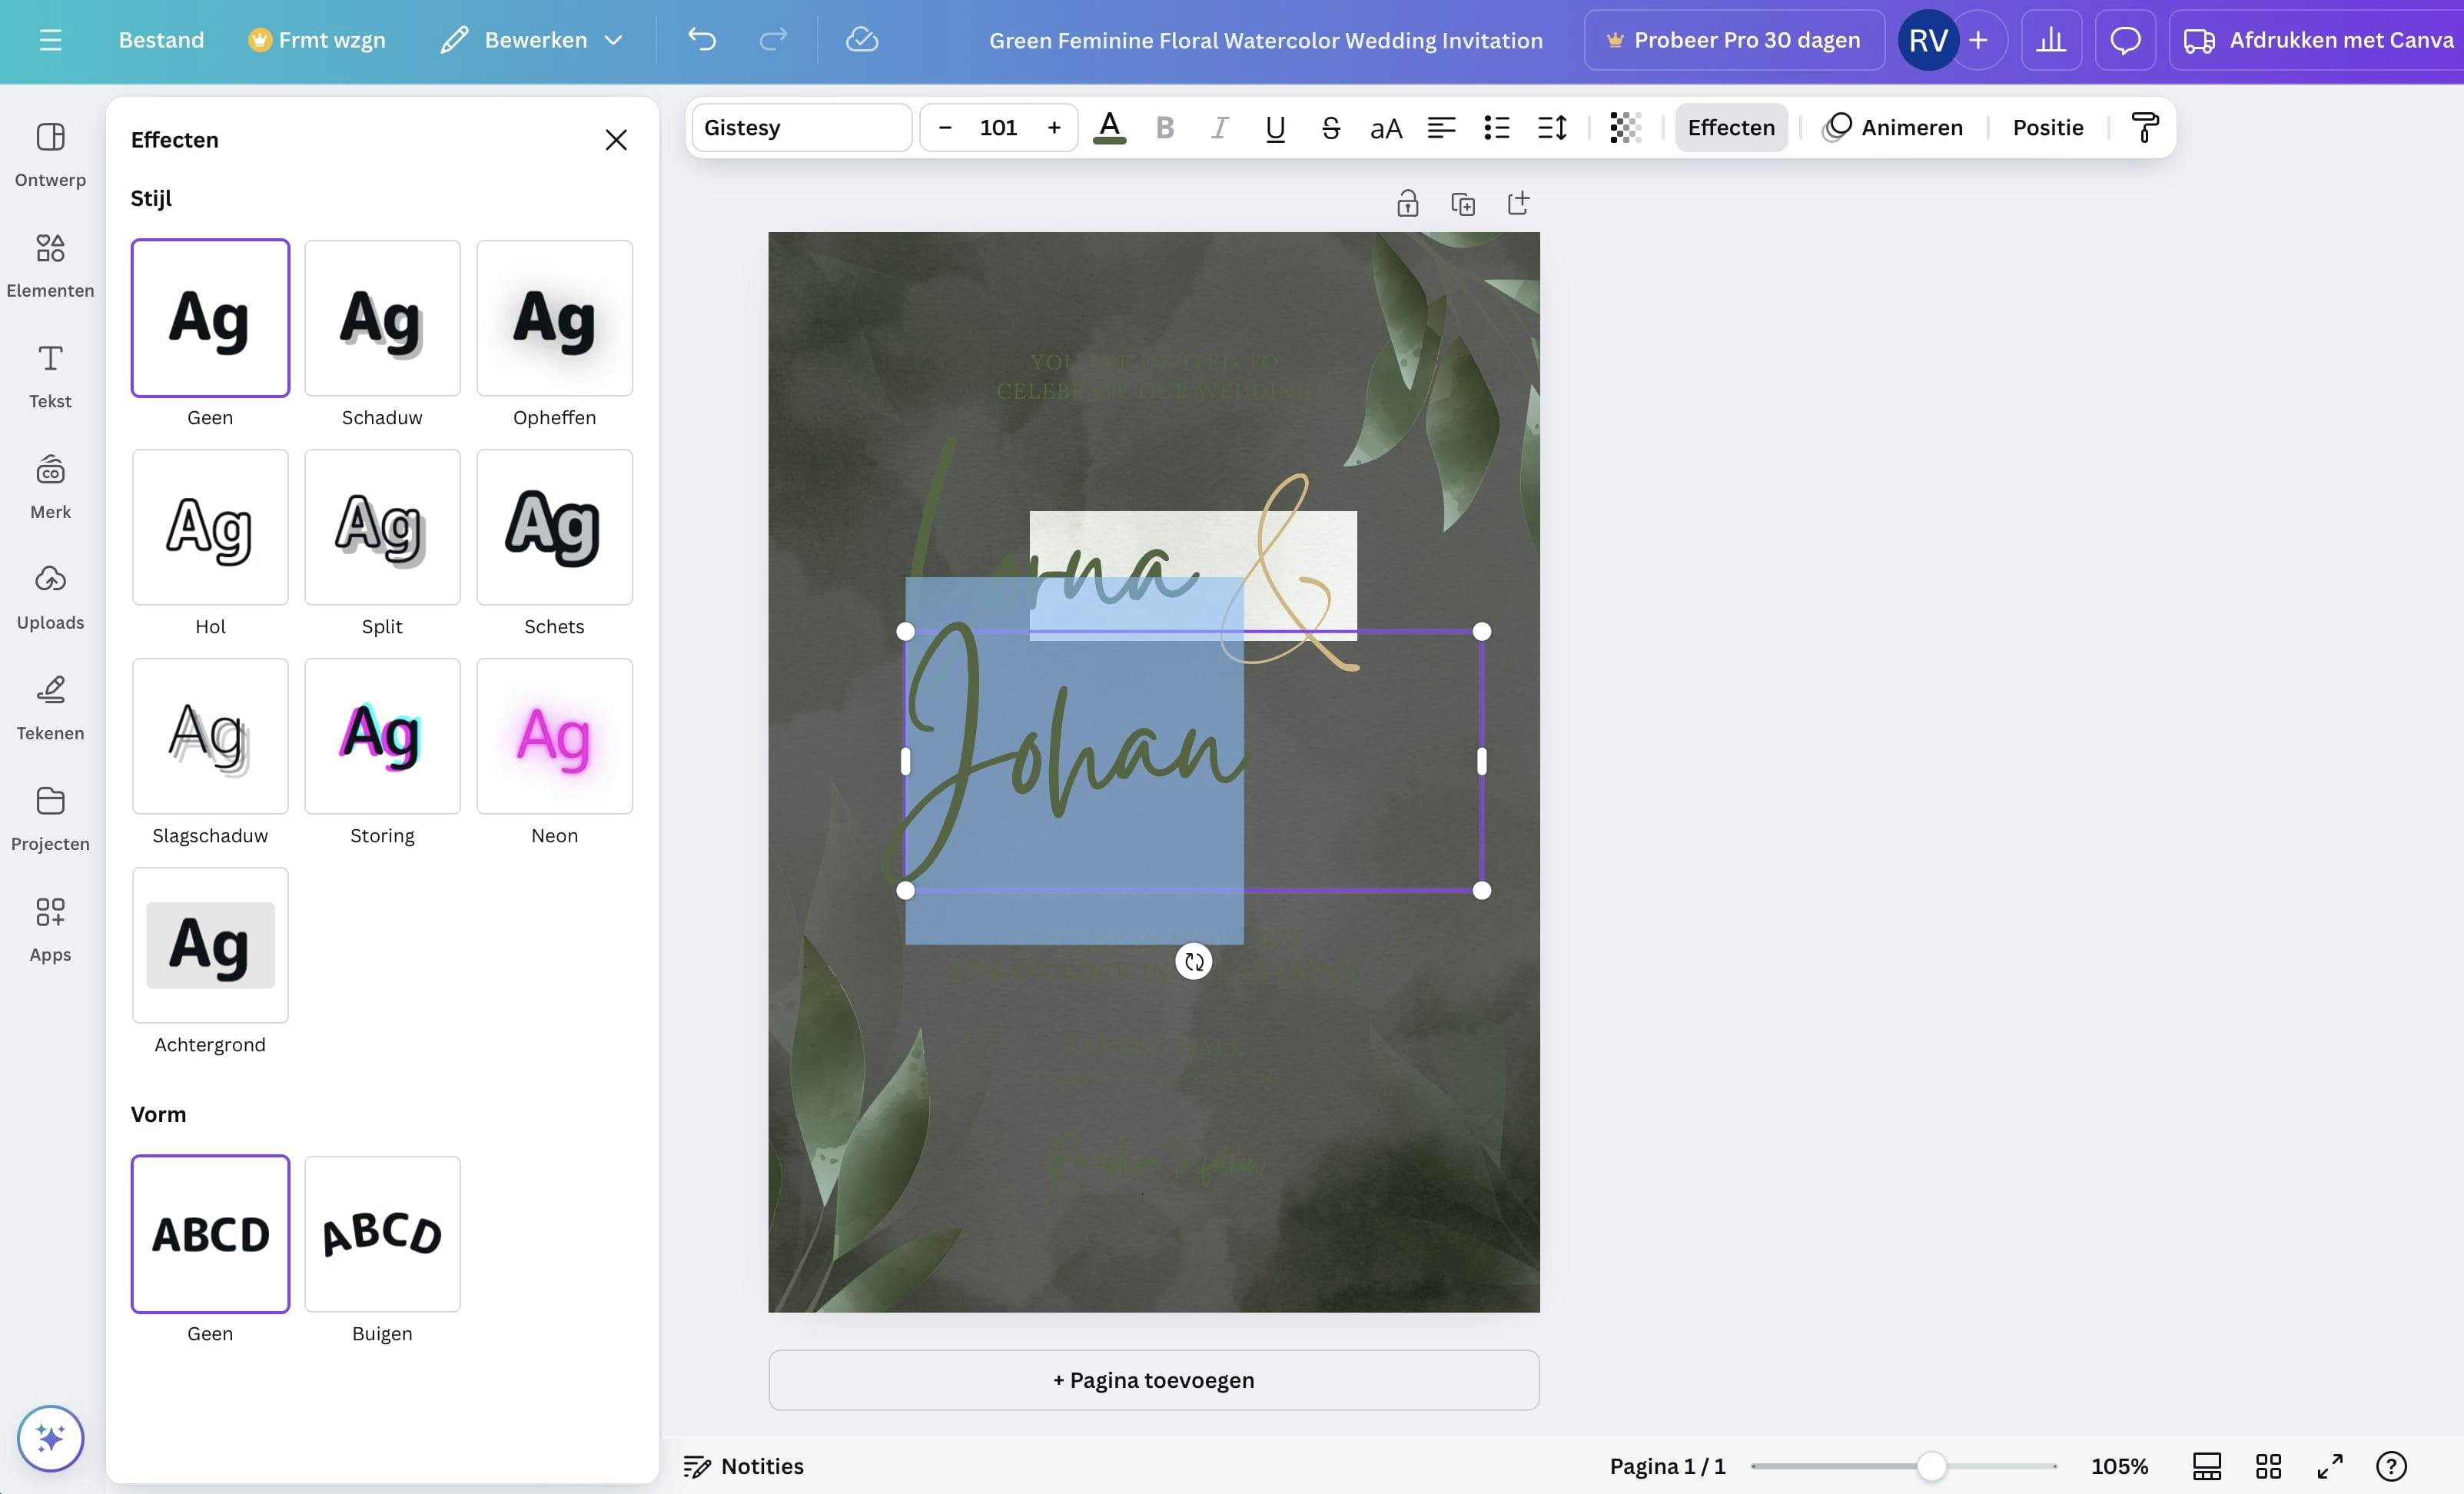The height and width of the screenshot is (1494, 2464).
Task: Click the line spacing icon
Action: pyautogui.click(x=1552, y=128)
